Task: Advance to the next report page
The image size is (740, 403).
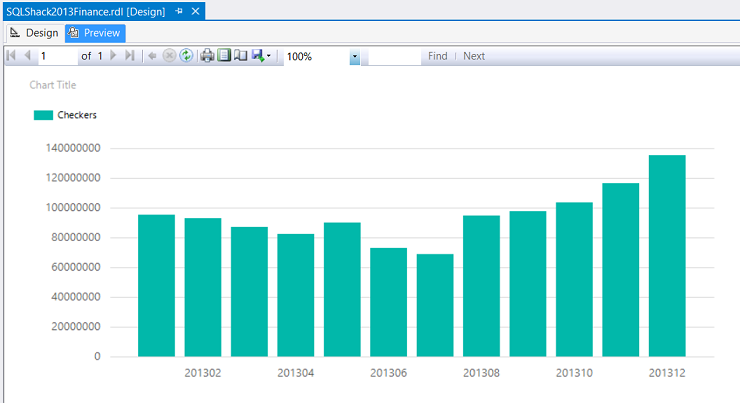Action: pos(113,56)
